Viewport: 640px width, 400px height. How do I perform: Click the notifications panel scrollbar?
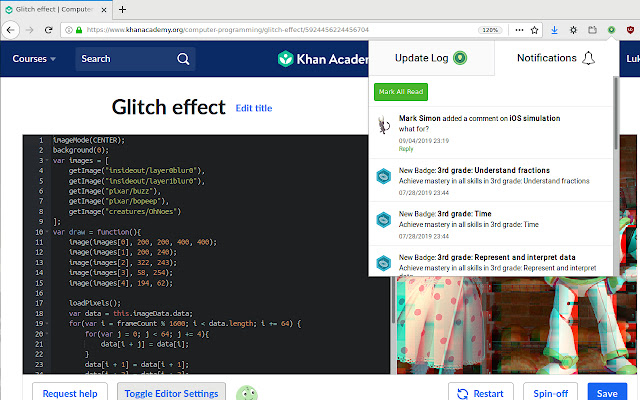(x=616, y=113)
